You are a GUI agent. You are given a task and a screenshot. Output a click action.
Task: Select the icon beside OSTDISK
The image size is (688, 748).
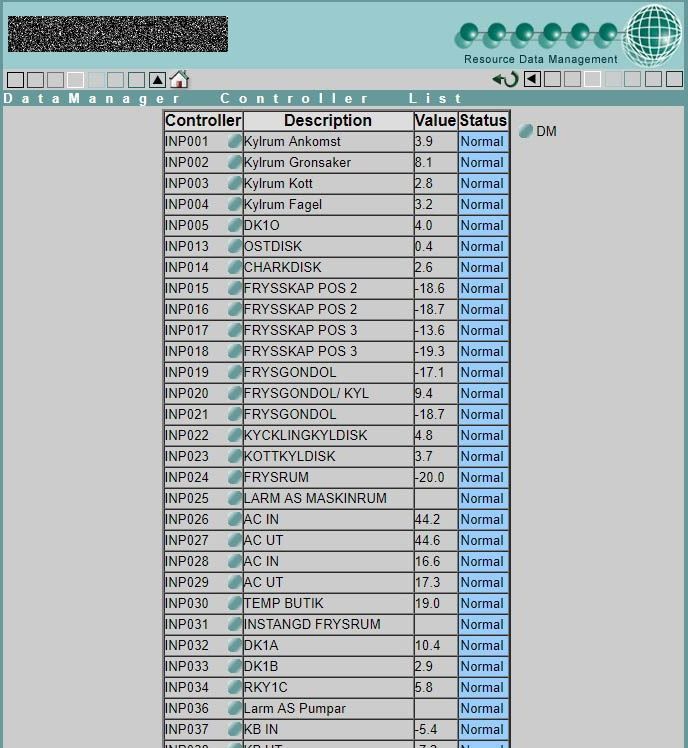pyautogui.click(x=235, y=247)
